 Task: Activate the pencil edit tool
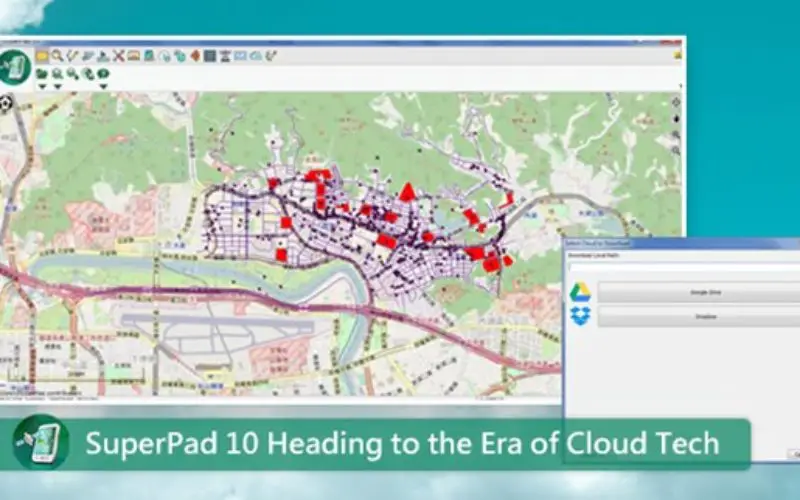72,56
